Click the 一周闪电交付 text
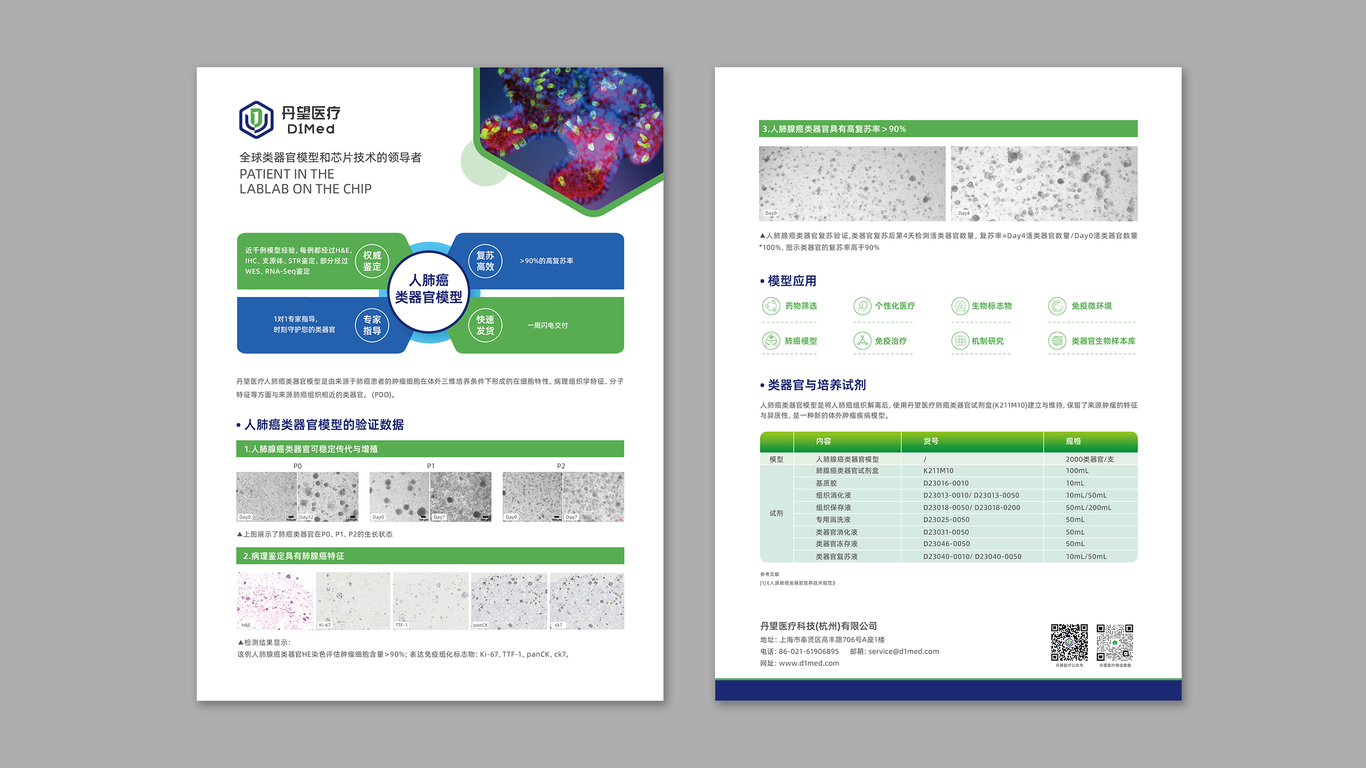Viewport: 1366px width, 768px height. coord(548,325)
